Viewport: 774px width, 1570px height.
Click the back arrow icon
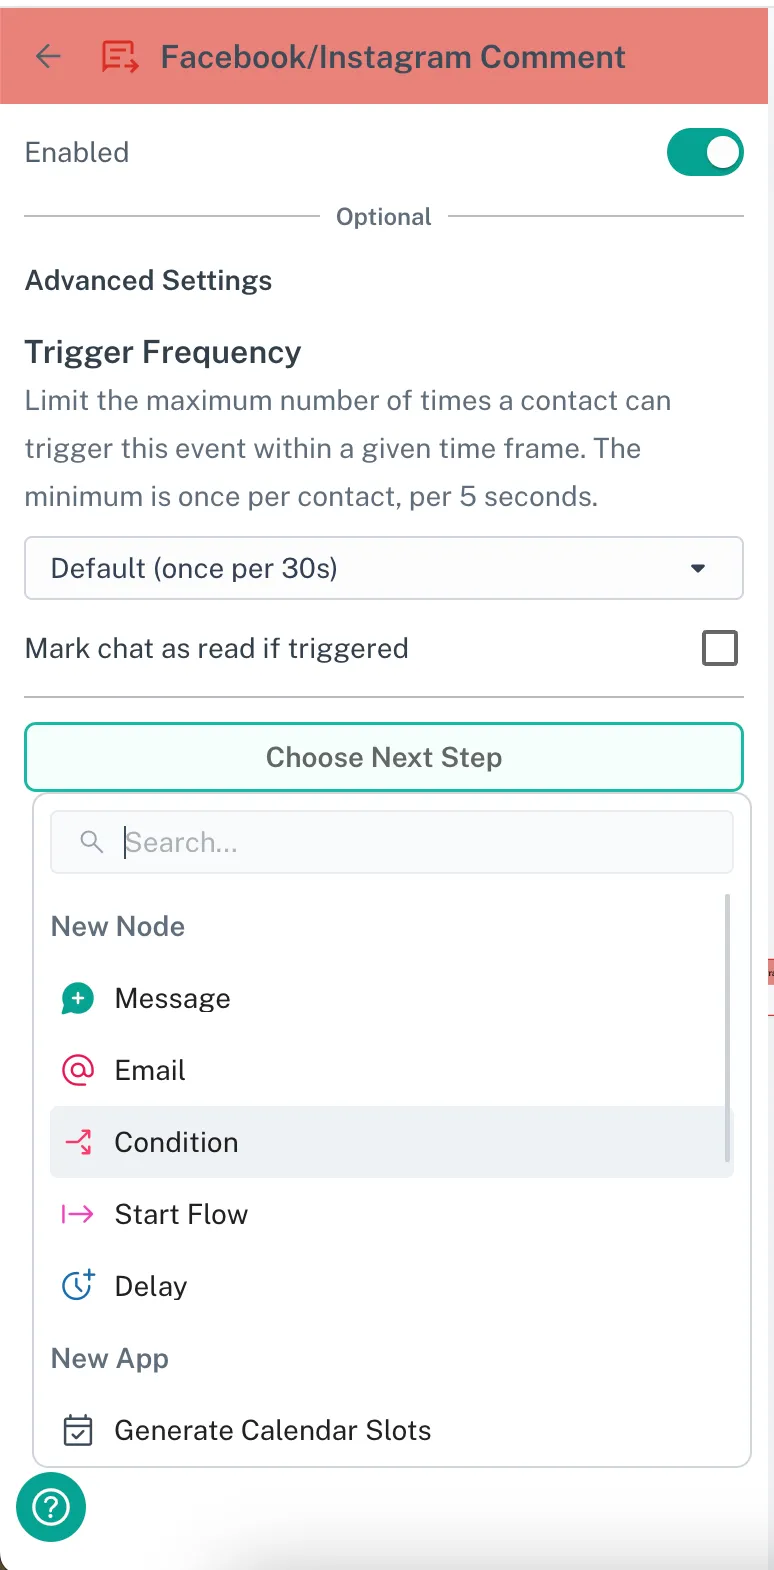tap(48, 57)
